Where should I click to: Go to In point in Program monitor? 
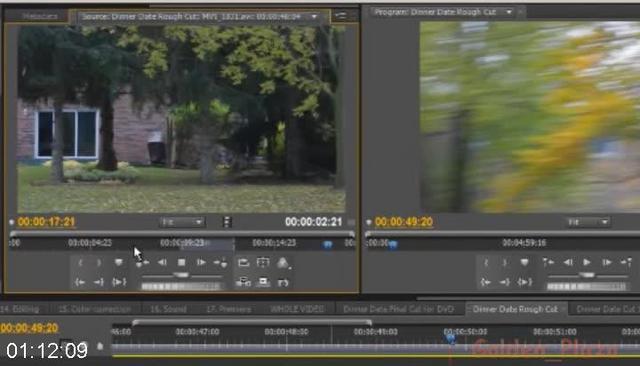(485, 282)
